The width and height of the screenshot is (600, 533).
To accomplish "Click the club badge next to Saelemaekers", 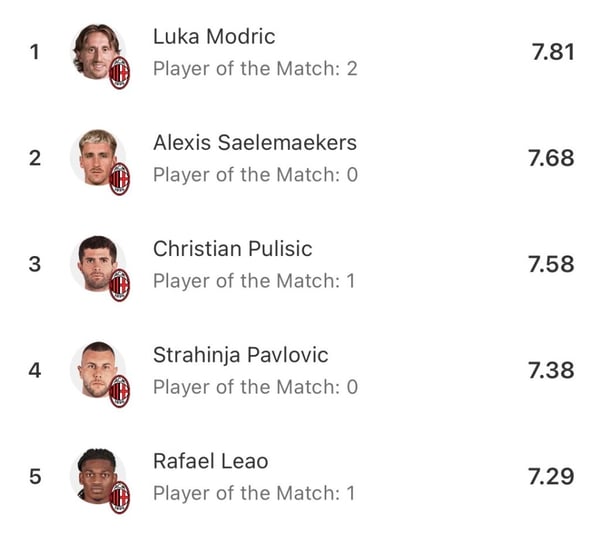I will pyautogui.click(x=120, y=178).
